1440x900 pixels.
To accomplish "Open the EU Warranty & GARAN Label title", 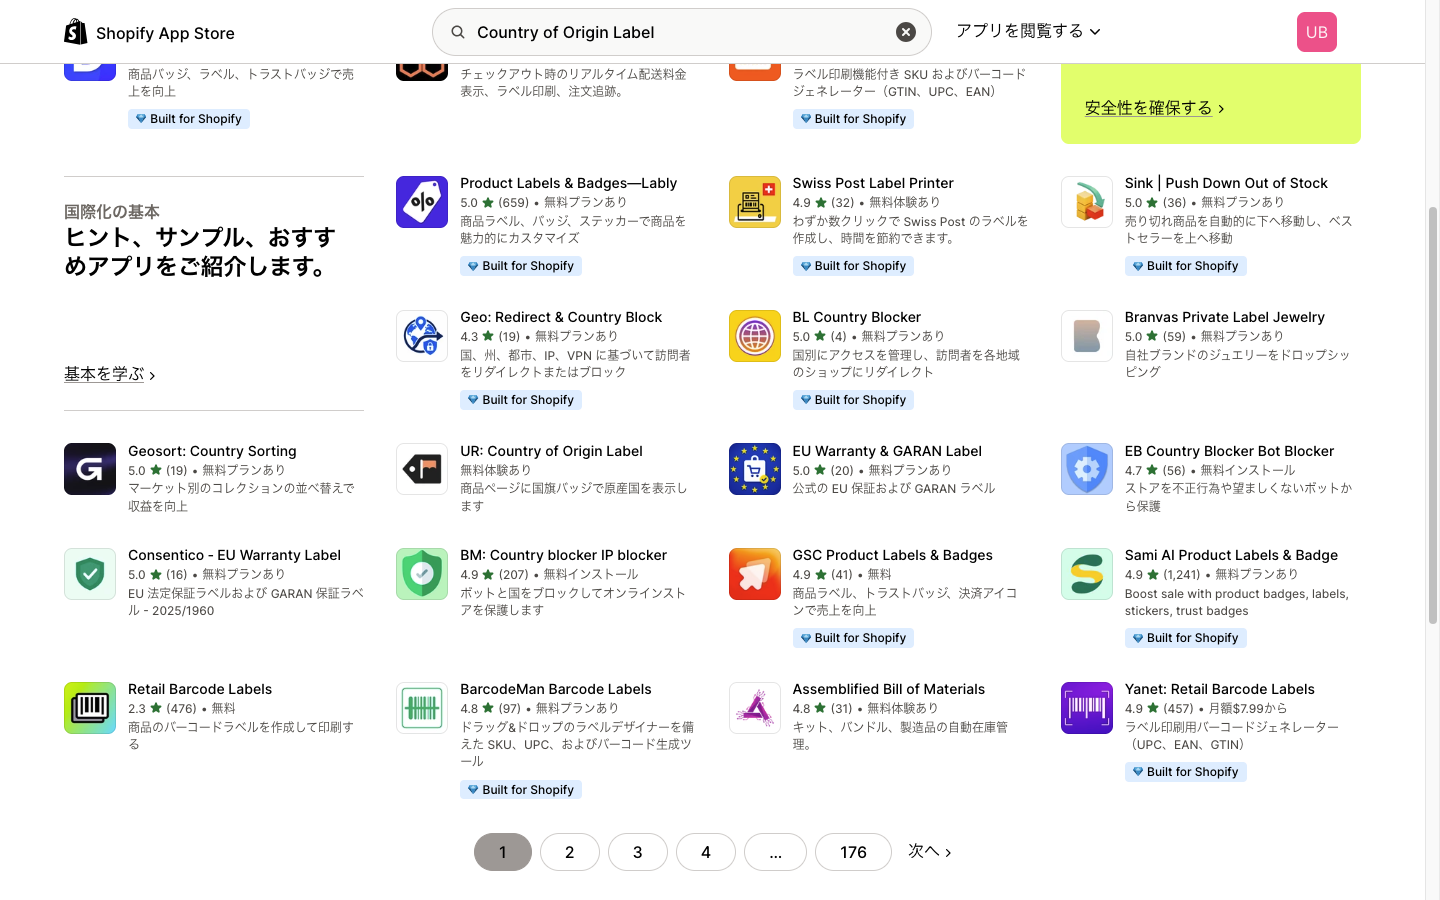I will coord(887,451).
